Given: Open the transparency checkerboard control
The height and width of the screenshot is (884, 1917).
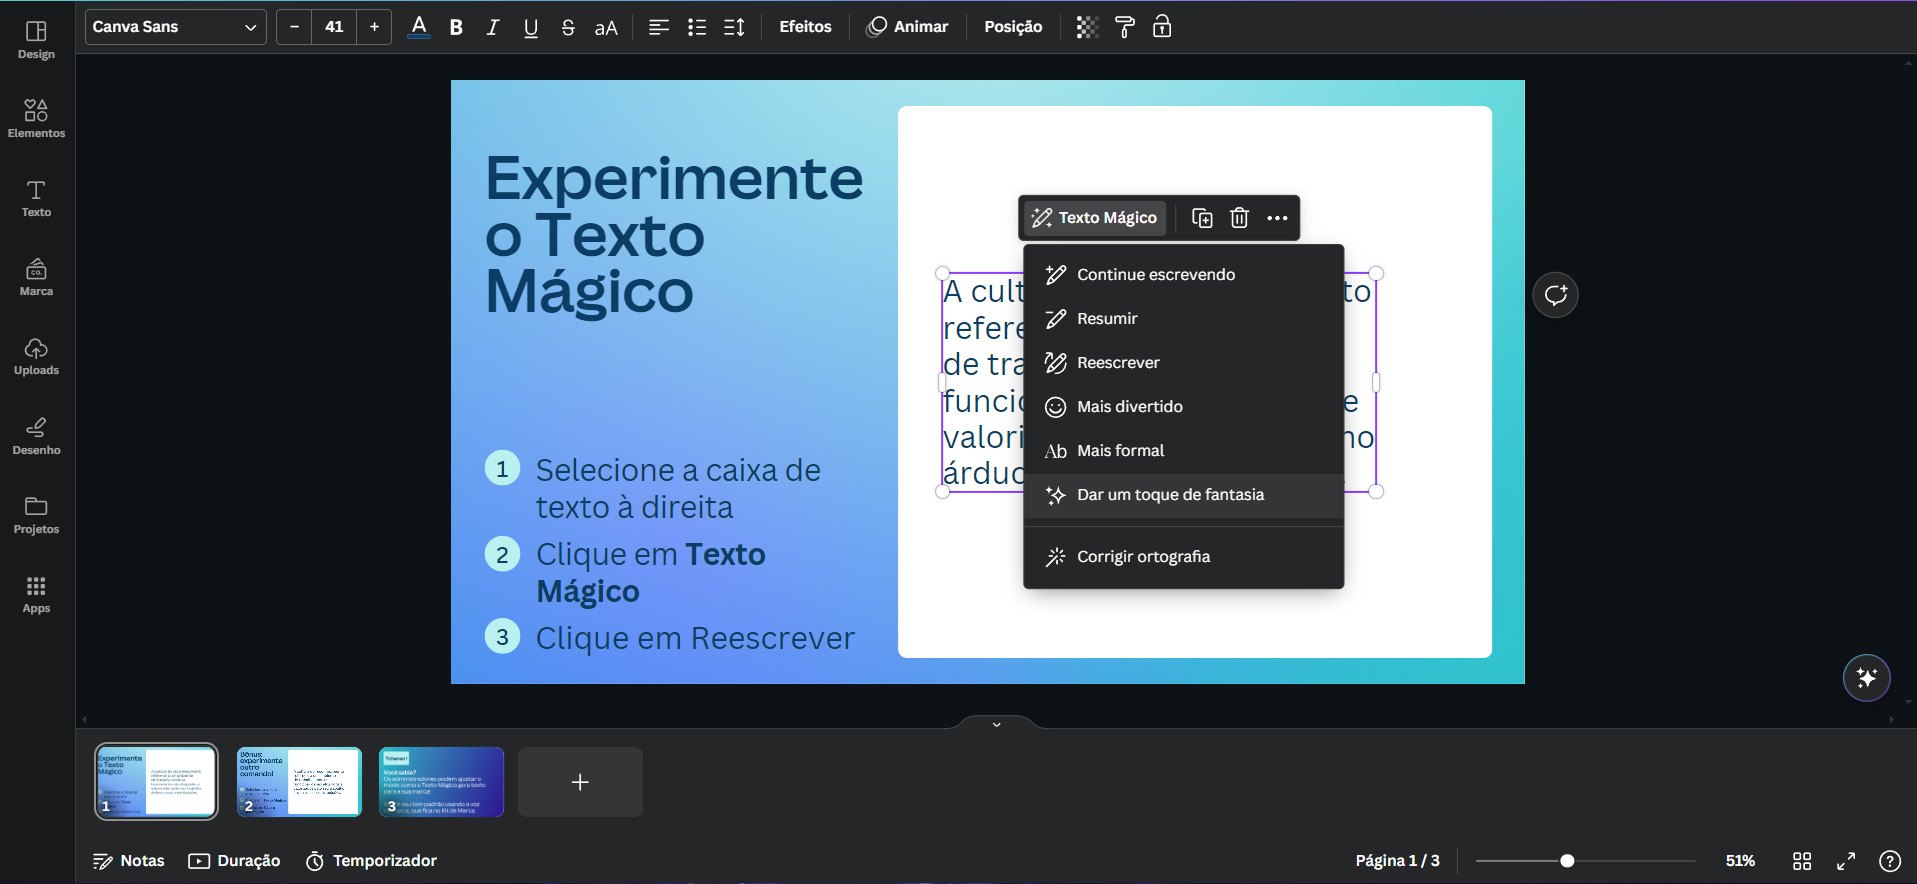Looking at the screenshot, I should (1087, 27).
